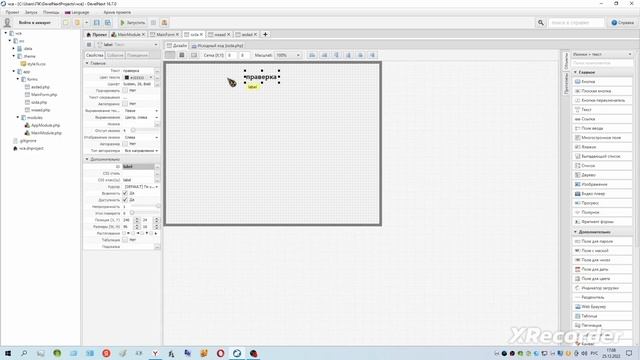Pick the Текст label component

tap(602, 110)
